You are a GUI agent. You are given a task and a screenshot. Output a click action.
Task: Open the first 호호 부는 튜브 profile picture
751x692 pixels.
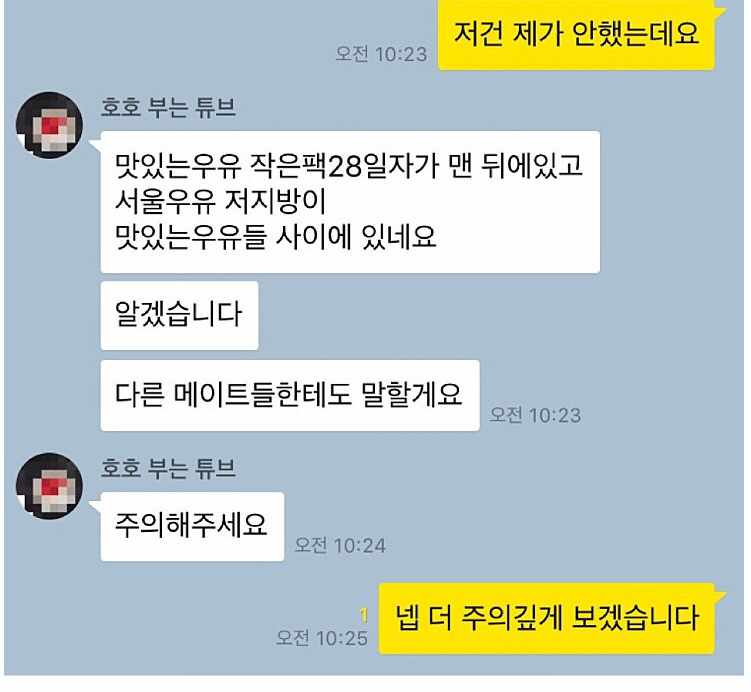coord(49,125)
